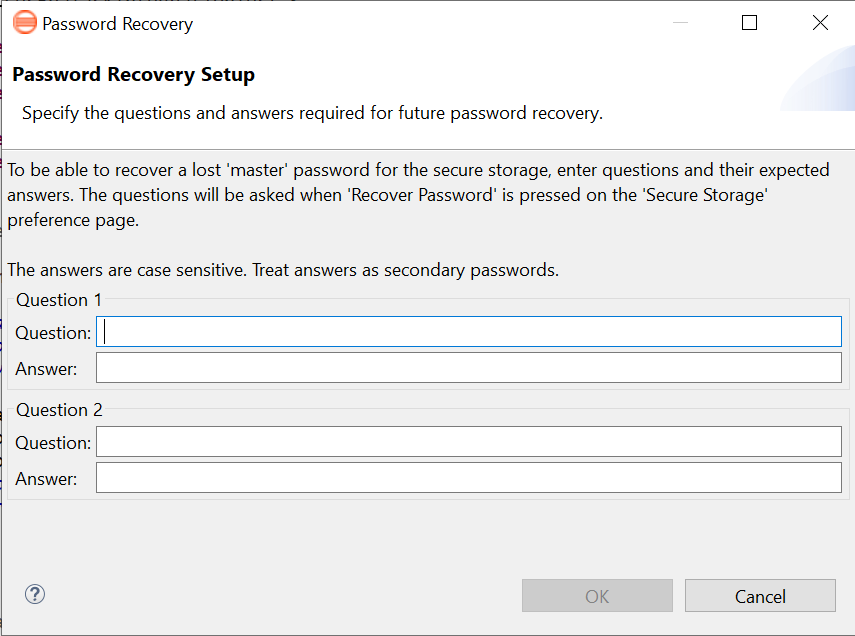
Task: Click the 'Answer:' label in Question 2 group
Action: tap(46, 479)
